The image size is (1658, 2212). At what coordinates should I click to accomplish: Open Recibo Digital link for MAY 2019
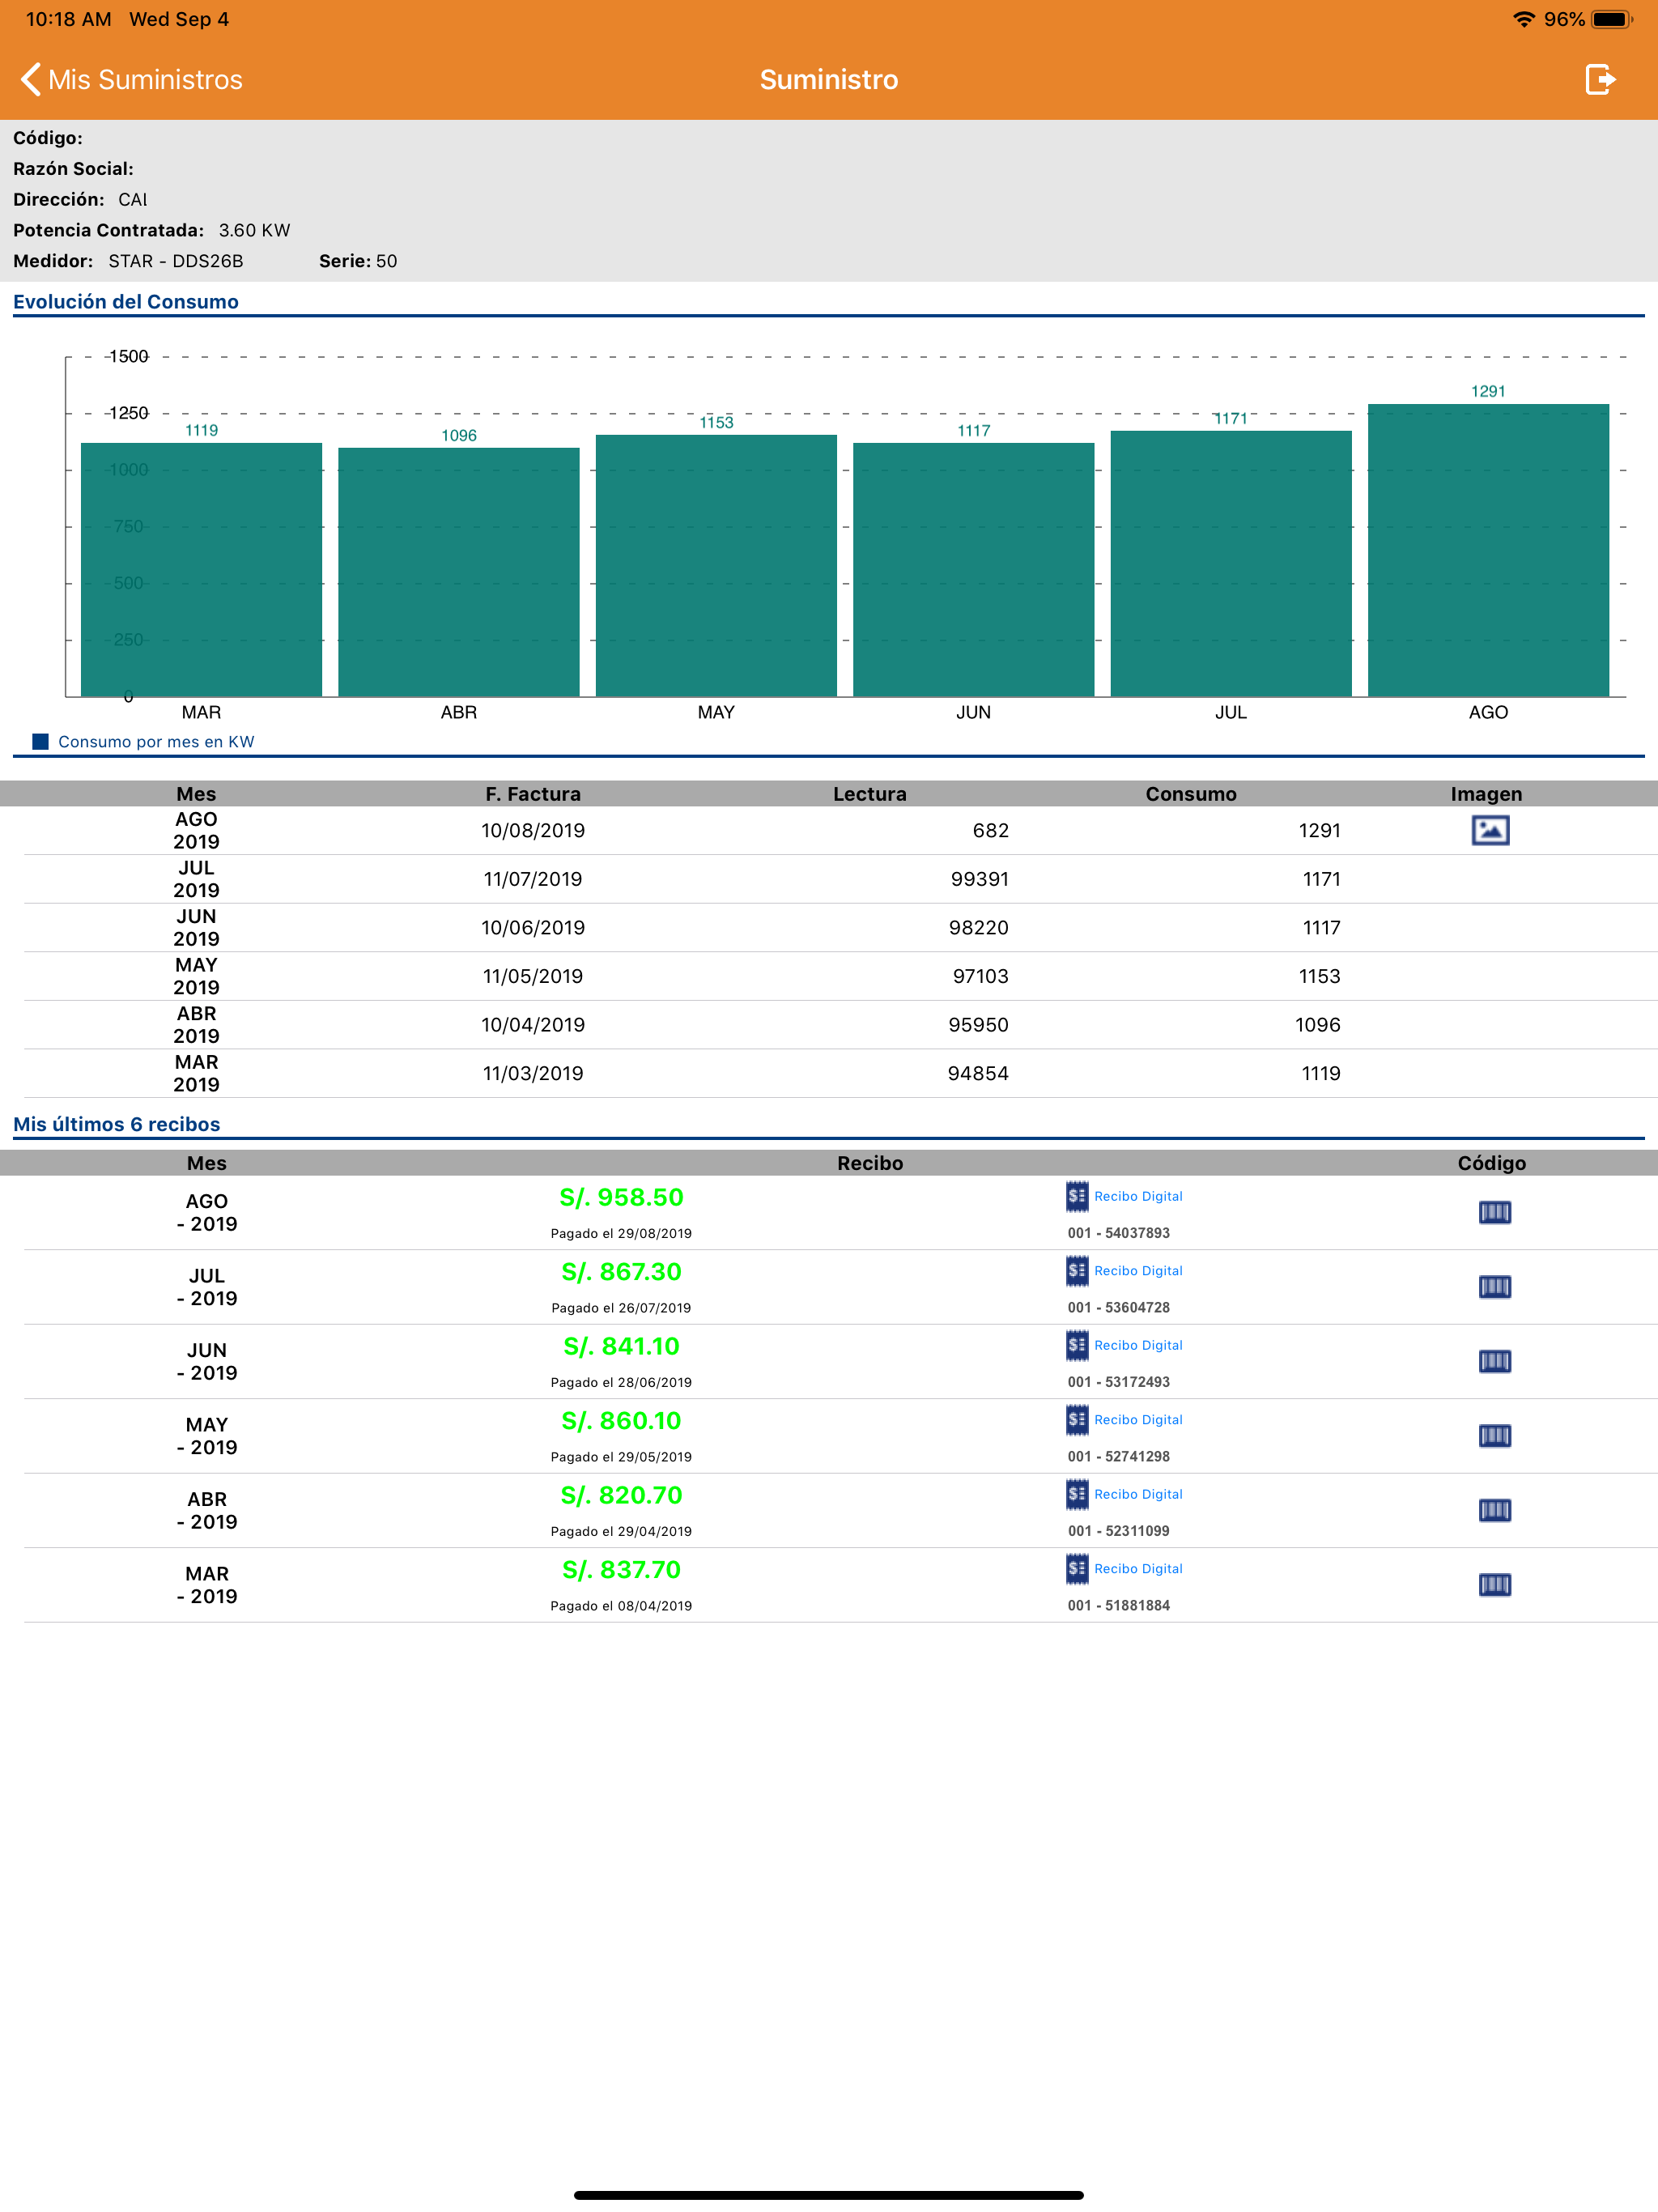coord(1124,1420)
